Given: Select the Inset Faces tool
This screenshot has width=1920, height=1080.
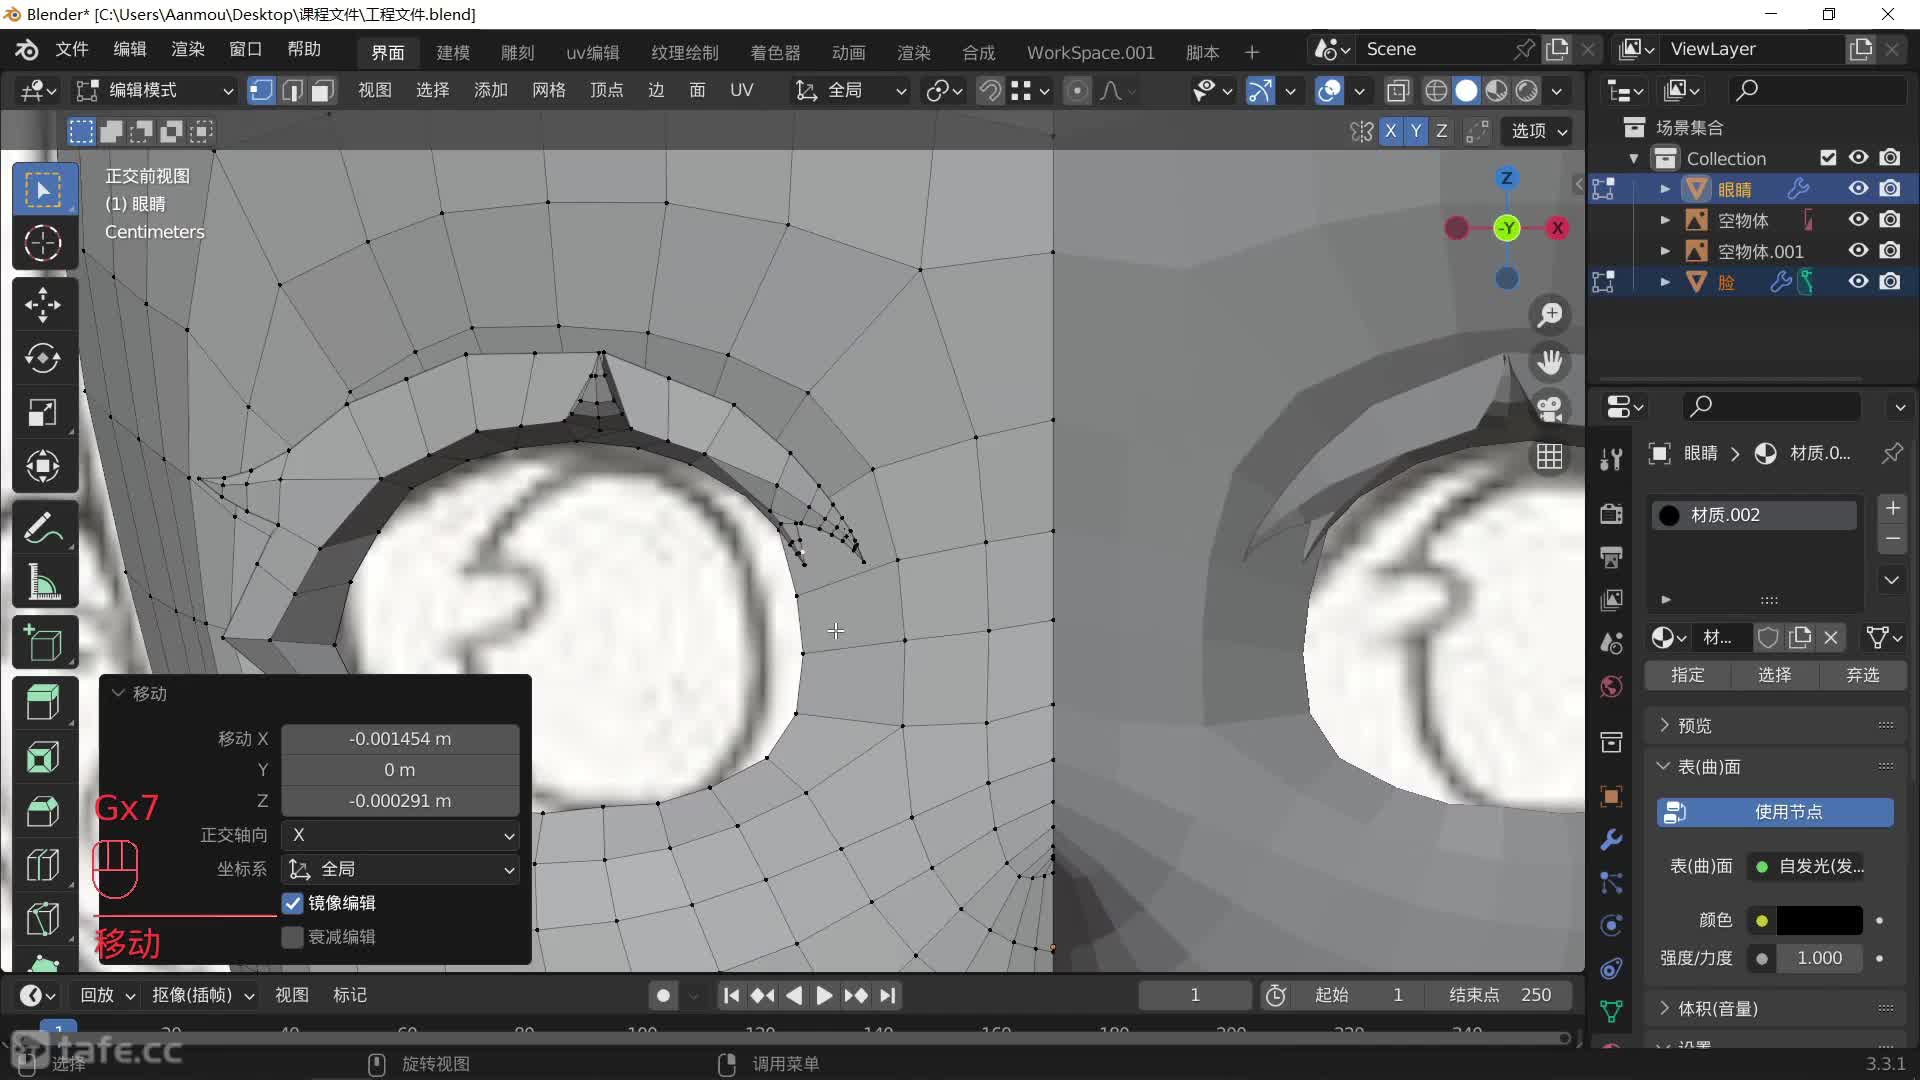Looking at the screenshot, I should pos(43,758).
